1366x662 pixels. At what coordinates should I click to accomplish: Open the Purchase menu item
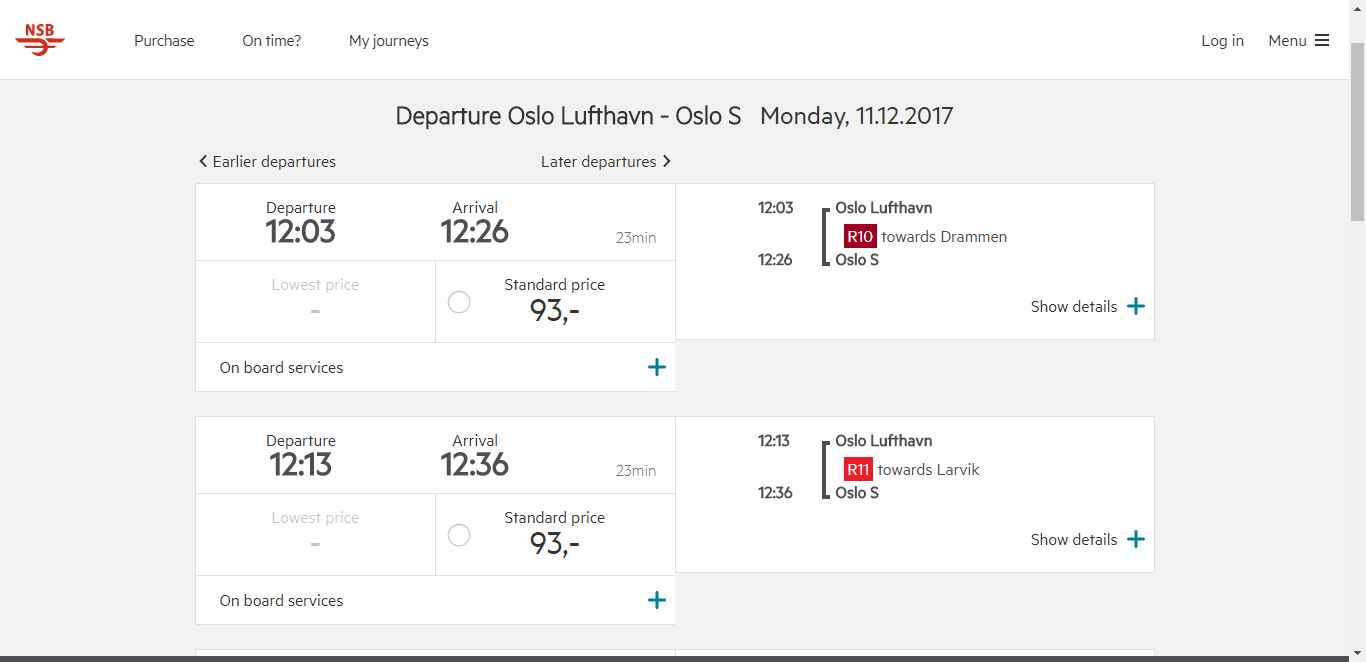point(164,41)
